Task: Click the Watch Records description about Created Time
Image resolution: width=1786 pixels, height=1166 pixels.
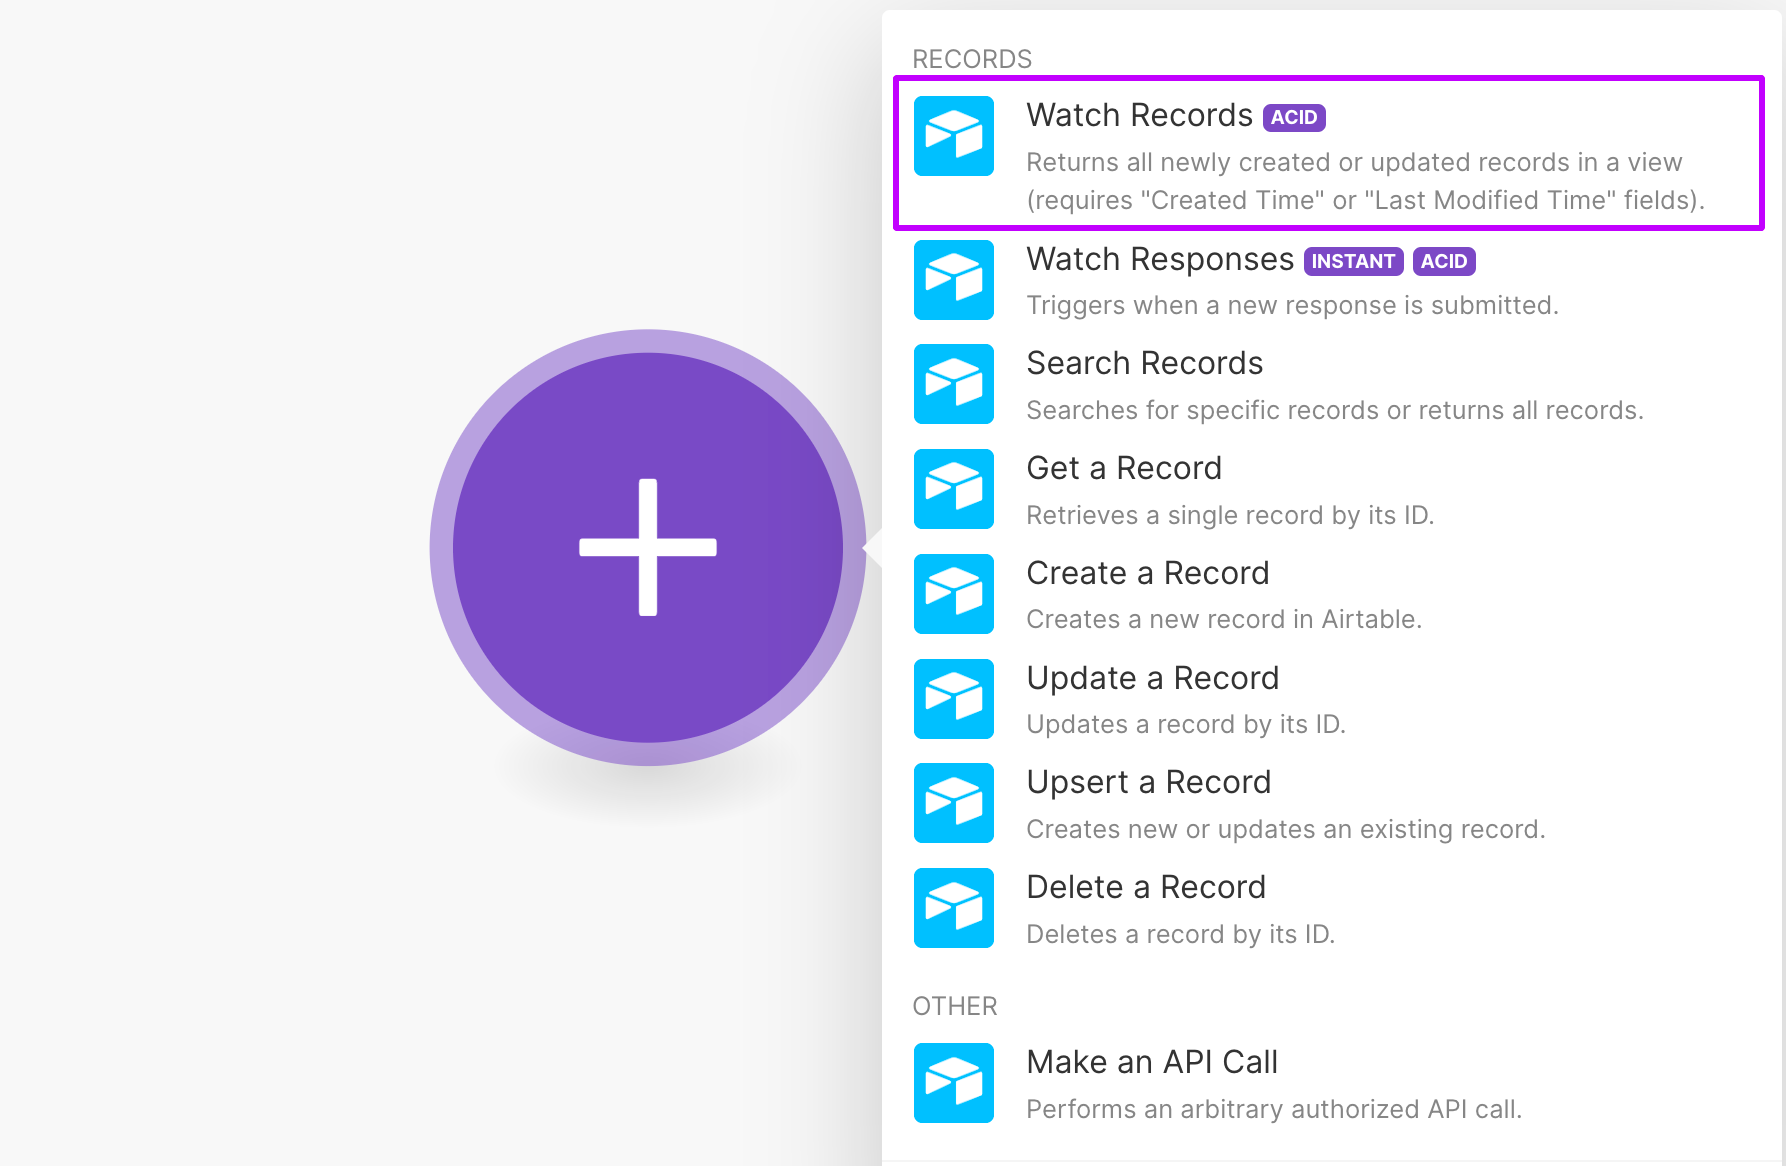Action: (x=1366, y=181)
